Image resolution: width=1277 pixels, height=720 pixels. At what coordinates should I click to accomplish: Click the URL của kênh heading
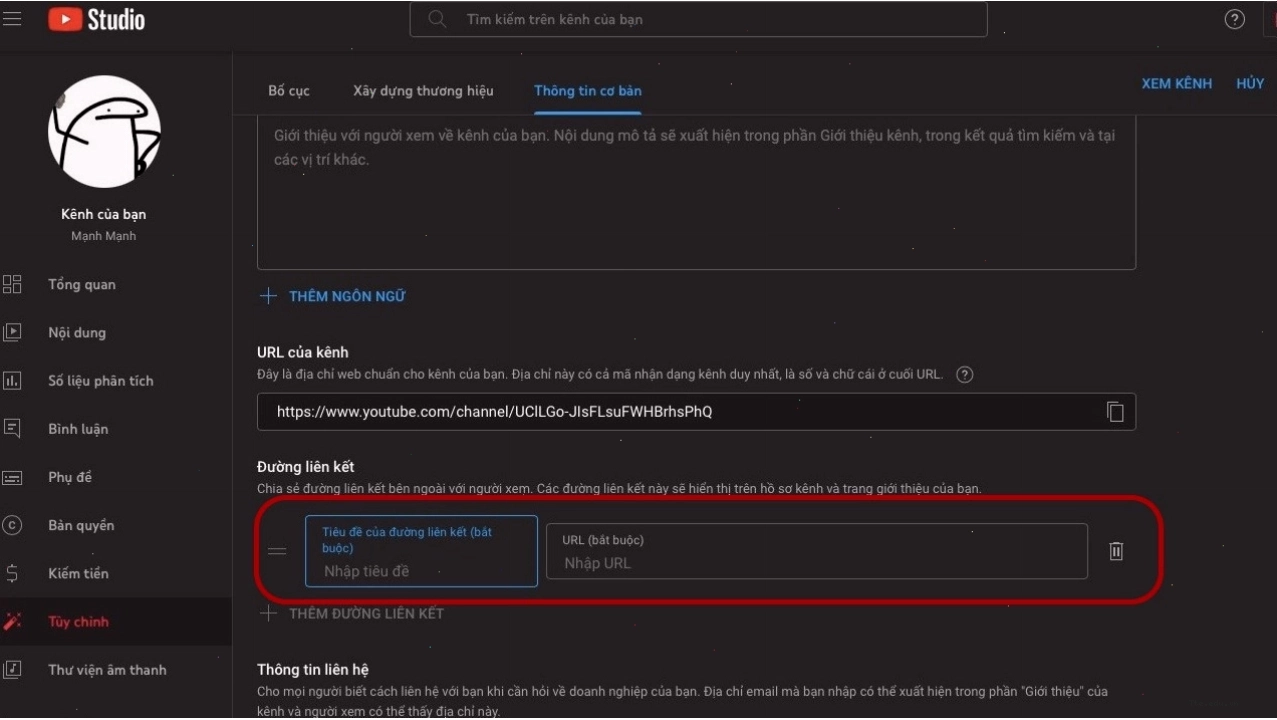pyautogui.click(x=303, y=352)
